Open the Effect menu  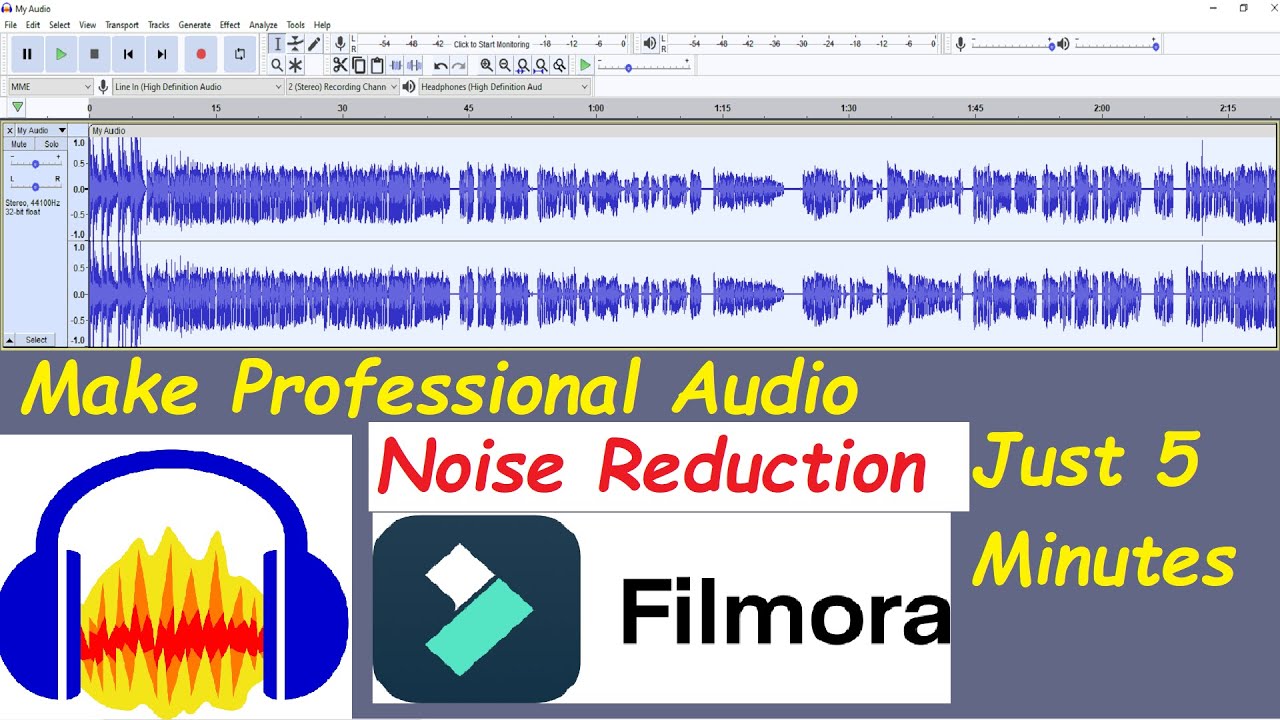click(x=230, y=25)
